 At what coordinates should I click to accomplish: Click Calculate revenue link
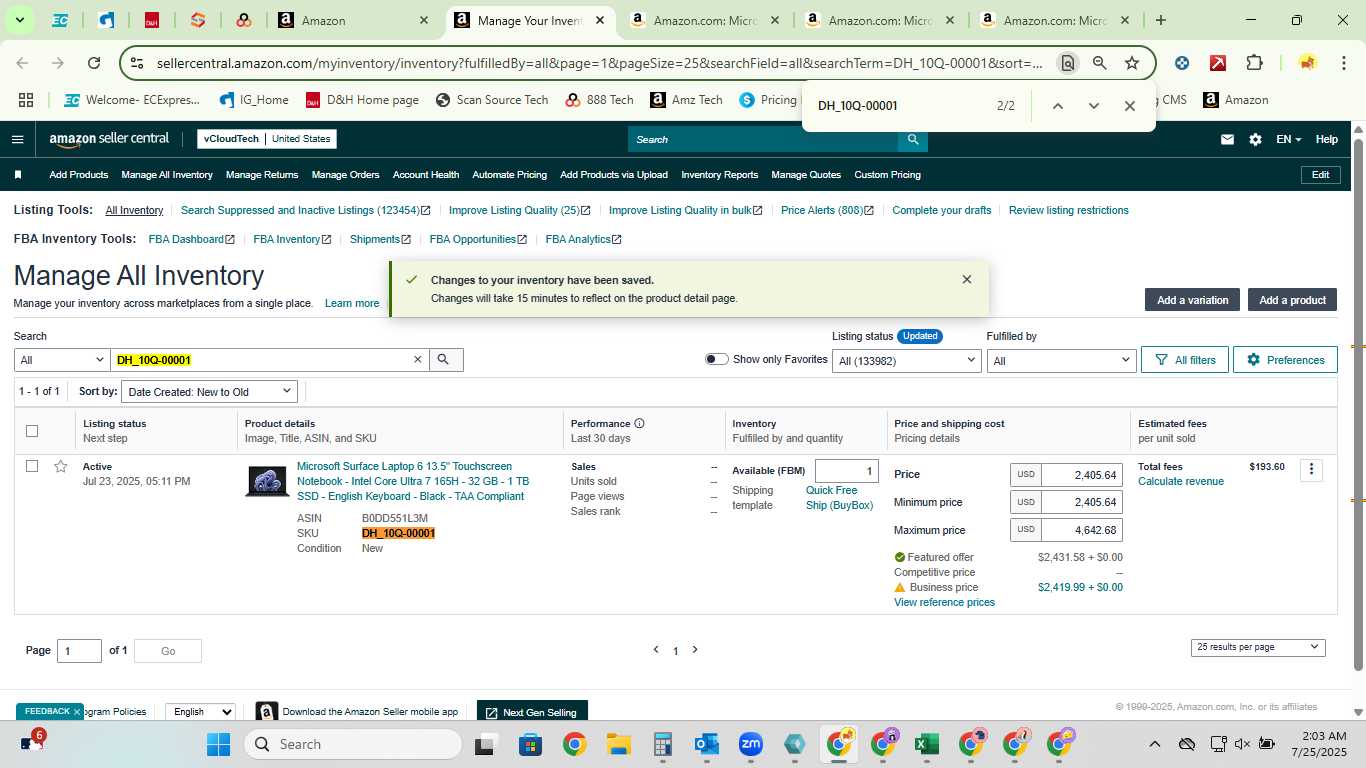[x=1181, y=482]
